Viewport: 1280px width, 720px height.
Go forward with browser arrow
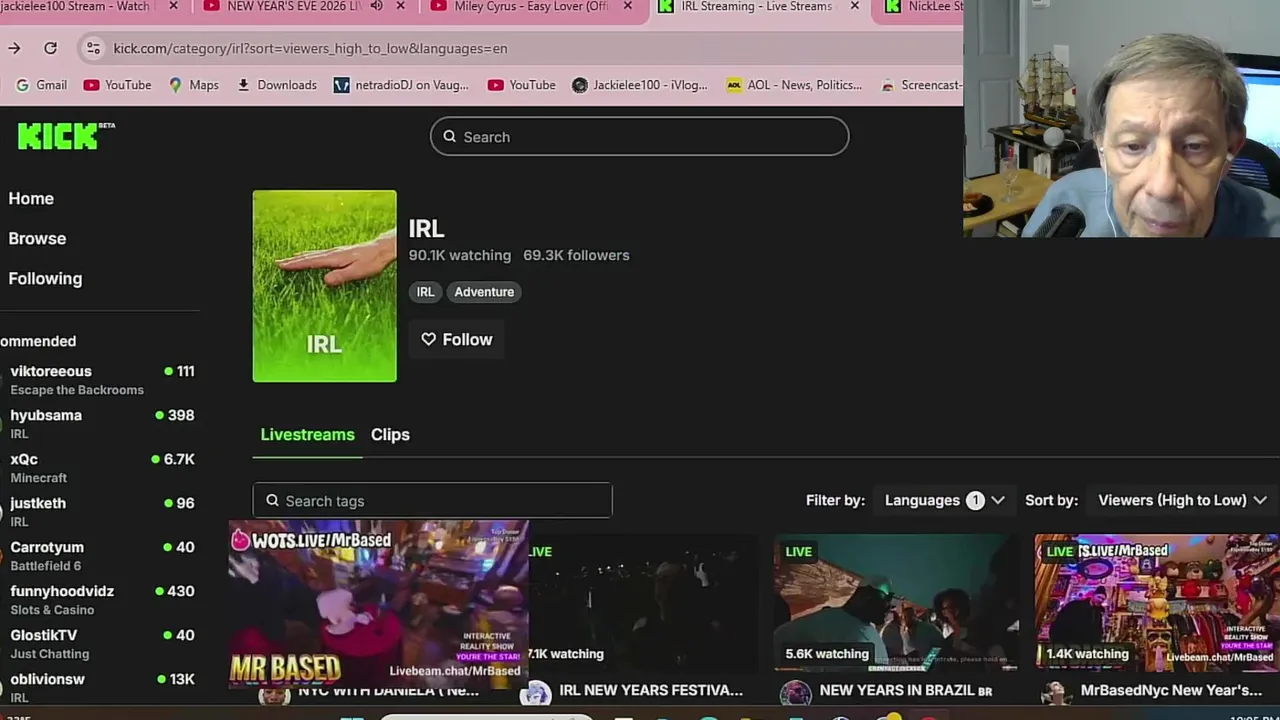coord(14,48)
